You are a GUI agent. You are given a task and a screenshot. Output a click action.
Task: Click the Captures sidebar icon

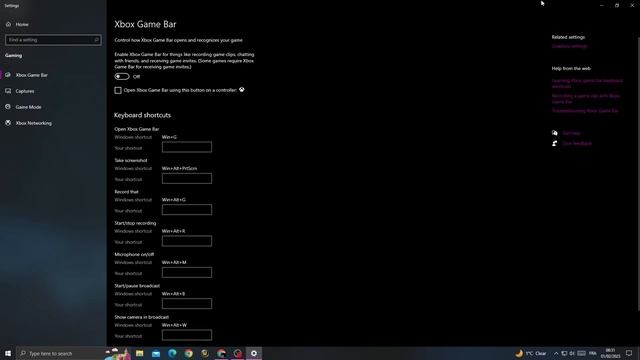coord(8,91)
